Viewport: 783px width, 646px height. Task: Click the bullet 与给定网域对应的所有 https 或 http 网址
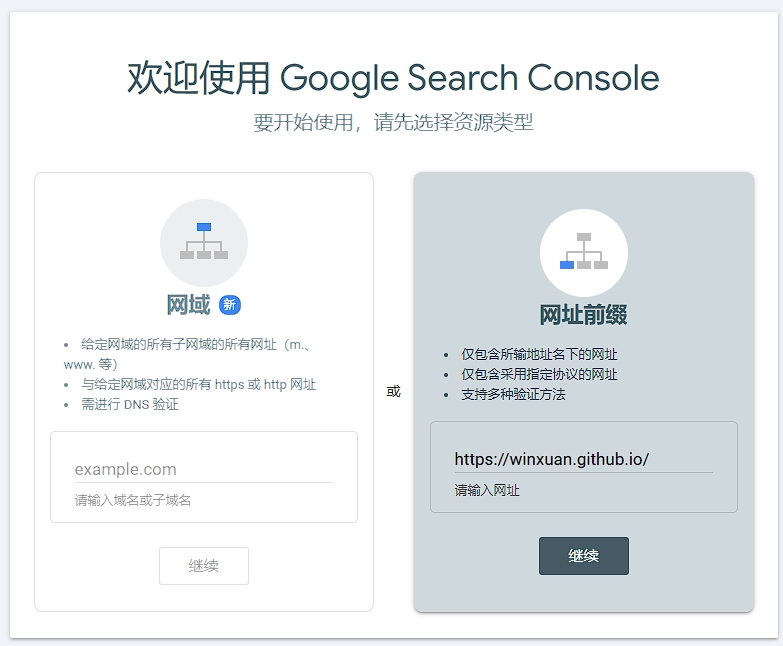[199, 384]
